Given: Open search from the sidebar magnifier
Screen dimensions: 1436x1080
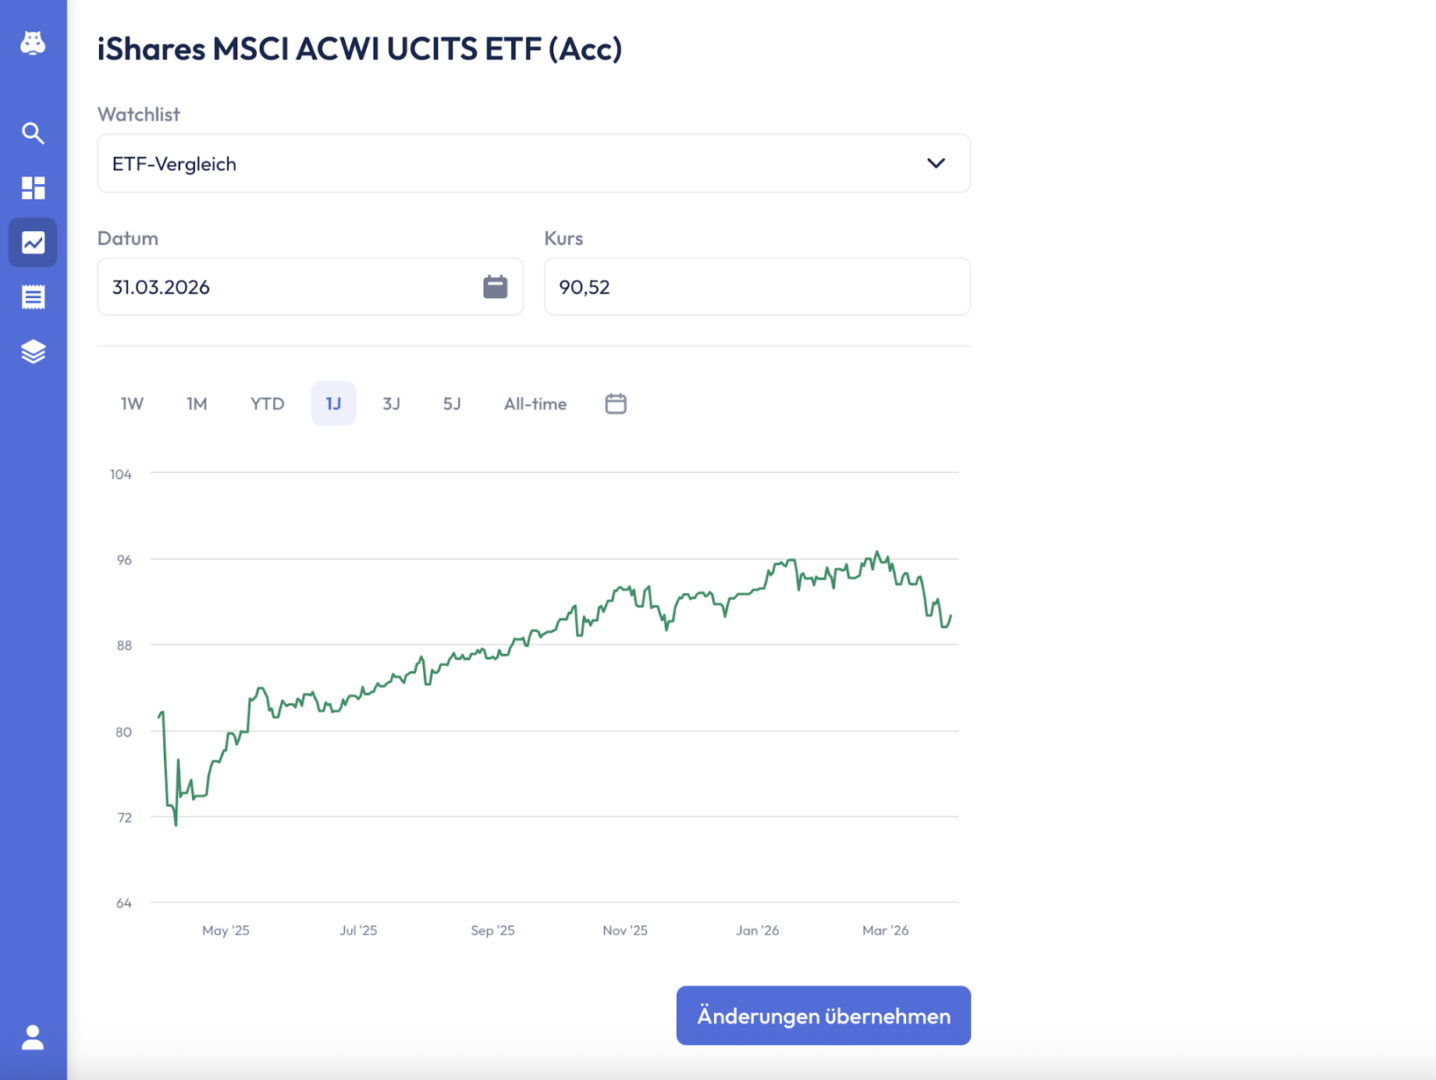Looking at the screenshot, I should pyautogui.click(x=33, y=133).
